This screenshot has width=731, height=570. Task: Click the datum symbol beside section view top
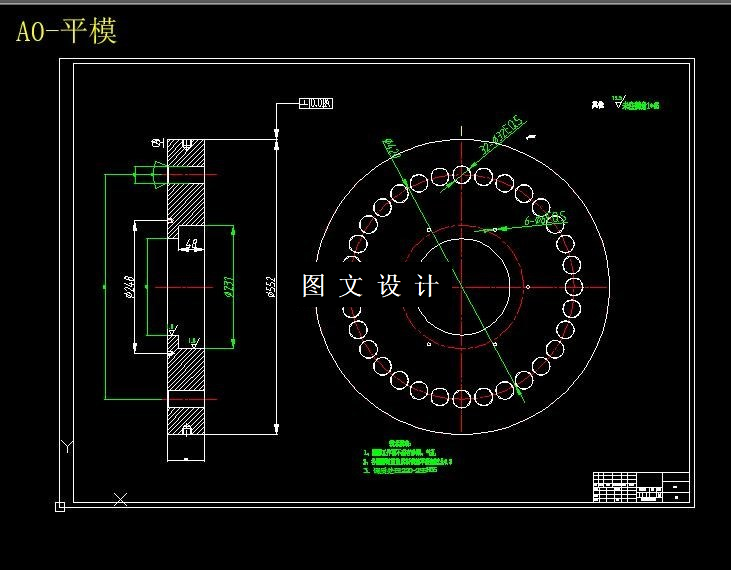[159, 143]
